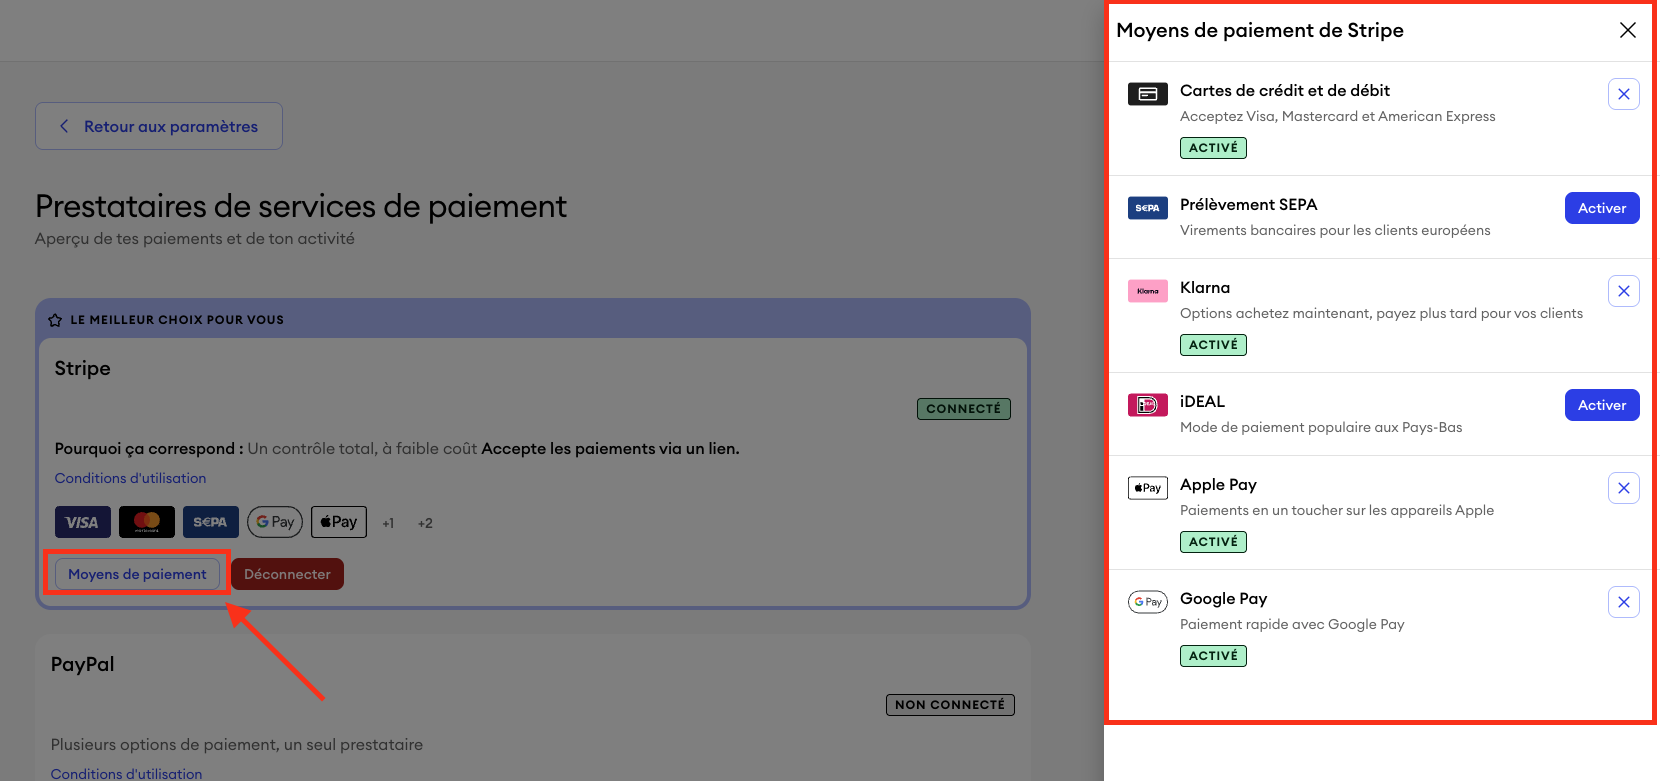Screen dimensions: 1660x781
Task: Click the VISA logo on Stripe card
Action: pos(82,522)
